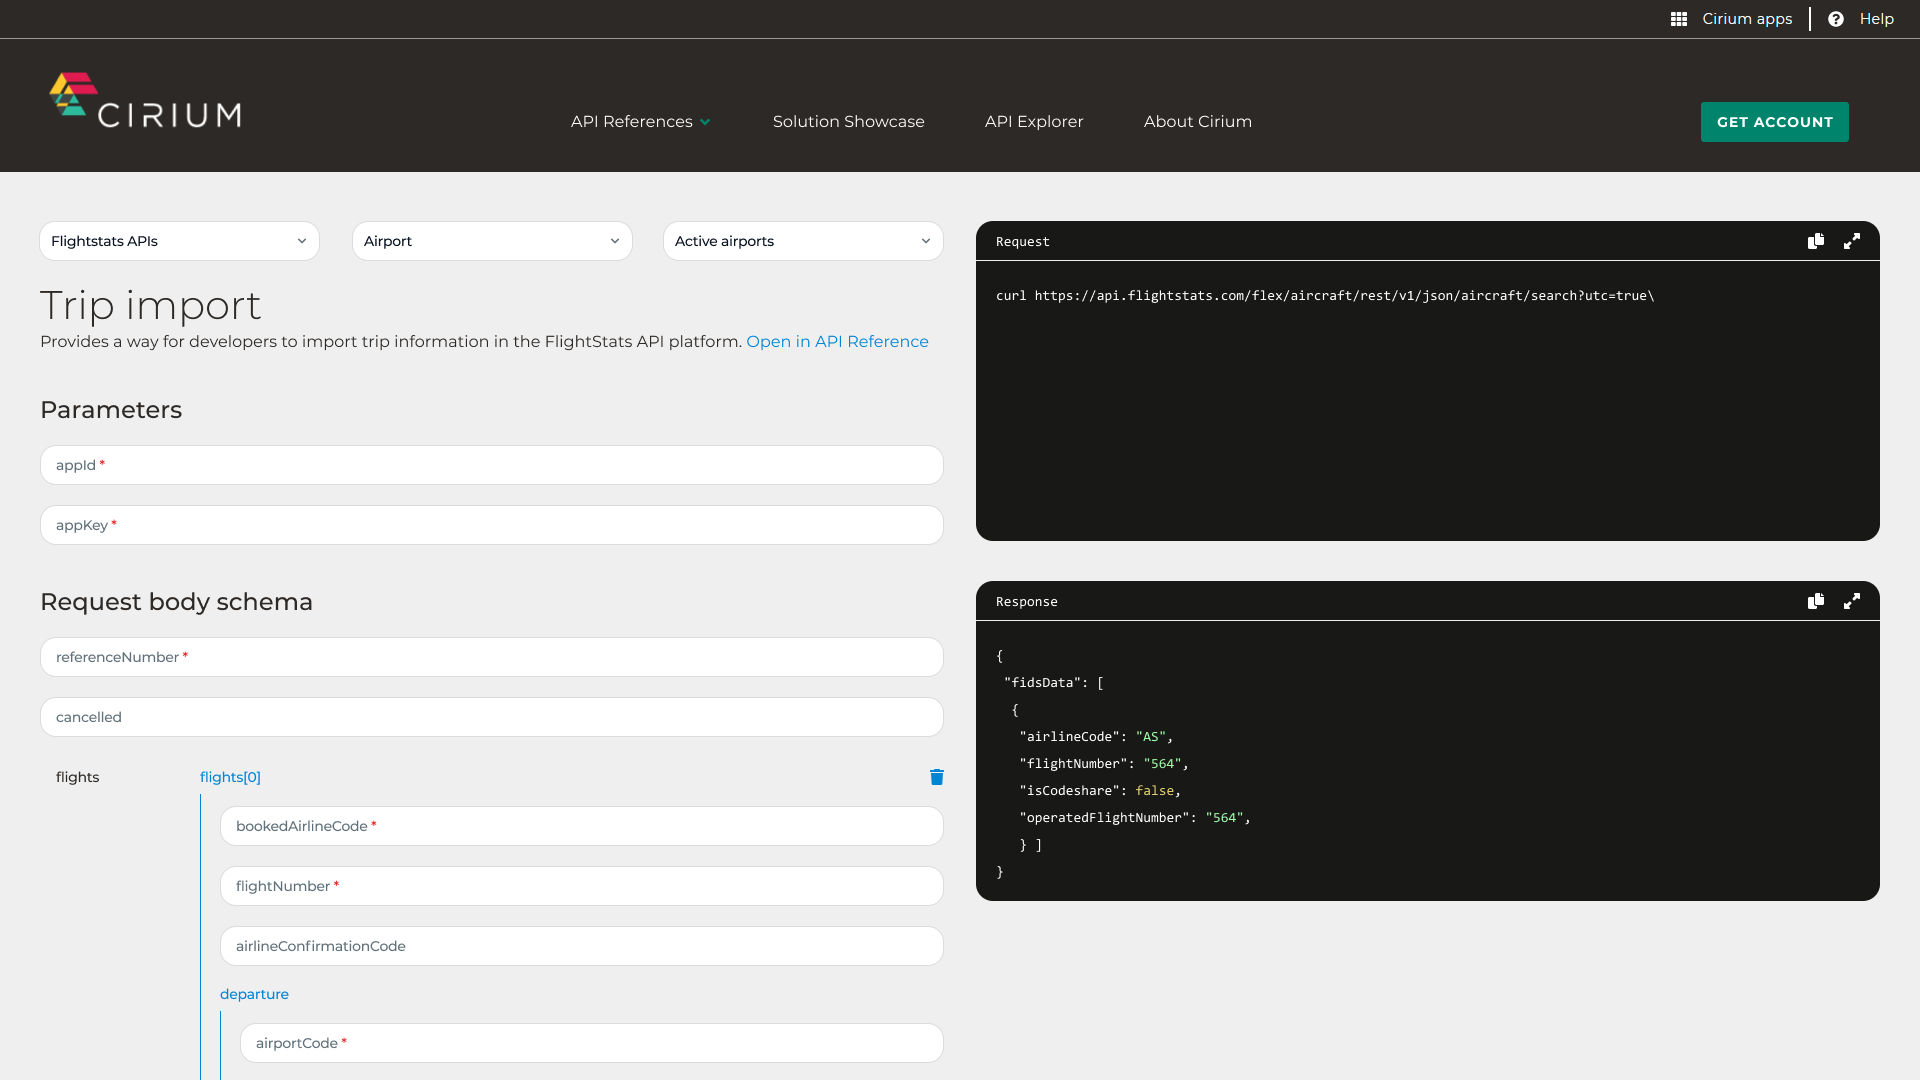The image size is (1920, 1080).
Task: Click the airlineConfirmationCode field
Action: click(x=582, y=946)
